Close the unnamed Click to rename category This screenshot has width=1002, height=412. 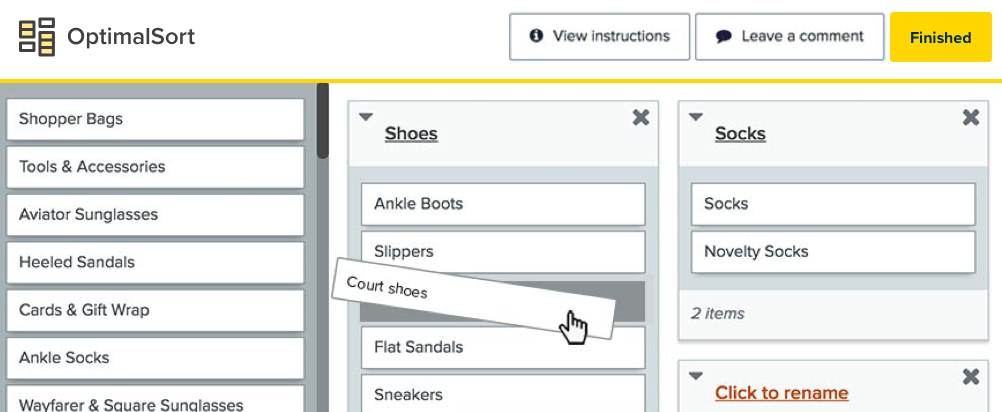click(970, 377)
